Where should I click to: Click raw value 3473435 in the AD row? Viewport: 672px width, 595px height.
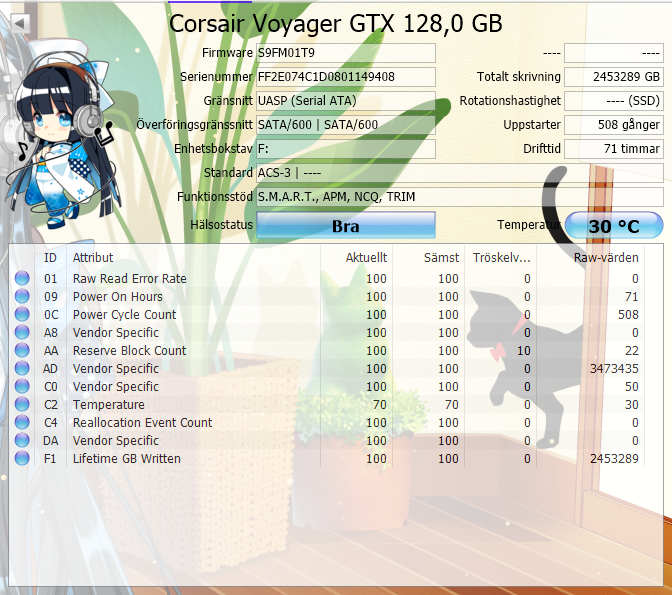coord(614,369)
